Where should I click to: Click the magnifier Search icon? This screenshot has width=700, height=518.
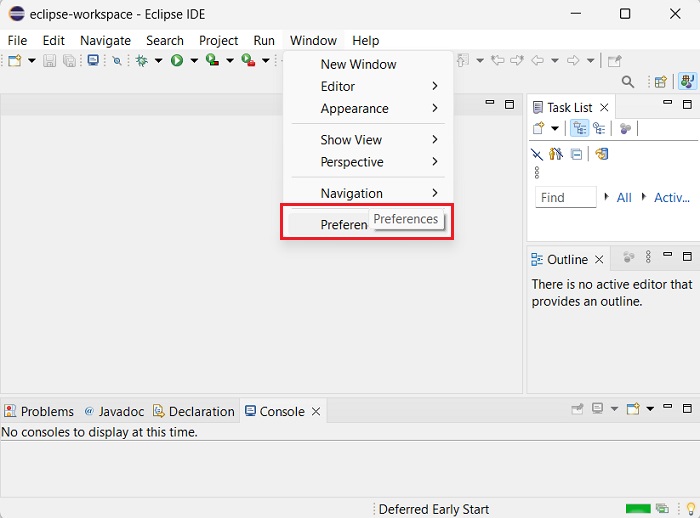pos(628,82)
